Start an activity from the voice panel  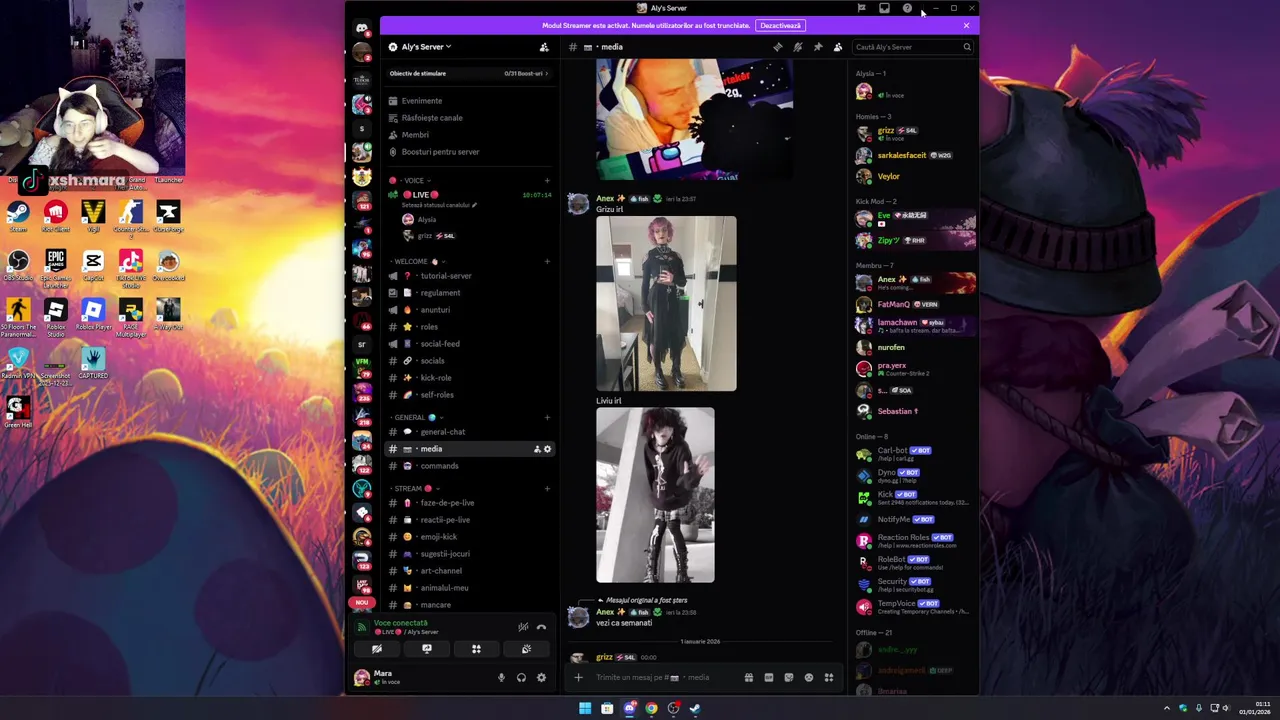[476, 649]
